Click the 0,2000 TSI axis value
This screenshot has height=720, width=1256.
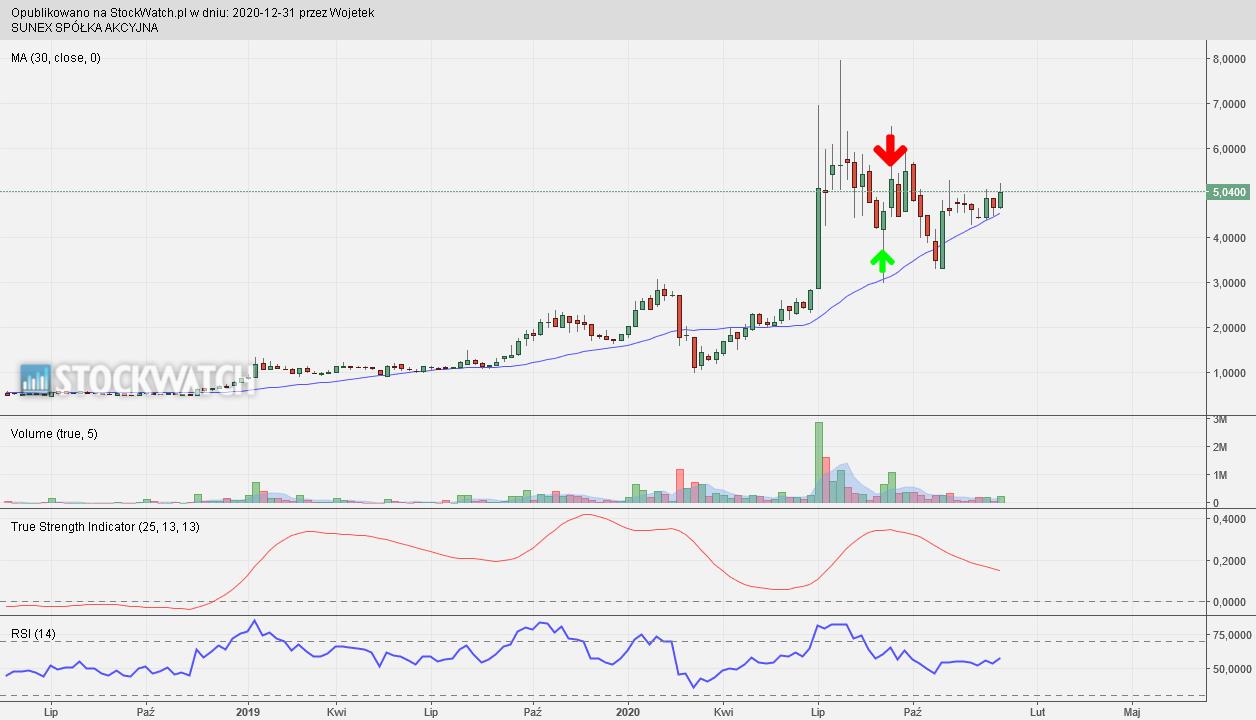point(1229,561)
